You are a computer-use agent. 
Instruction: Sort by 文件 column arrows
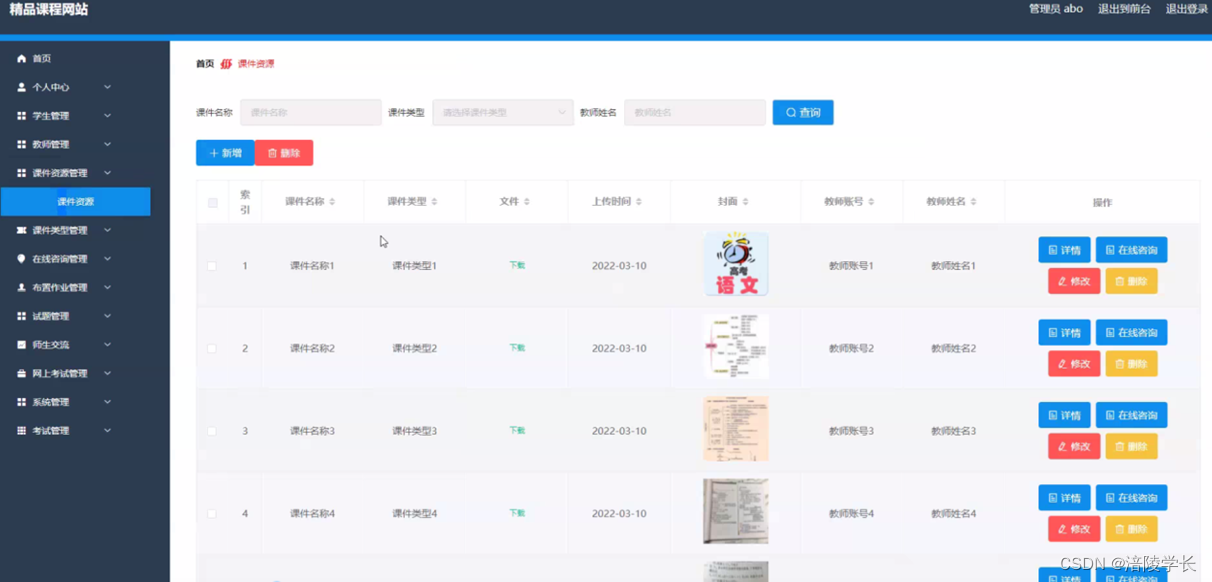pos(527,202)
